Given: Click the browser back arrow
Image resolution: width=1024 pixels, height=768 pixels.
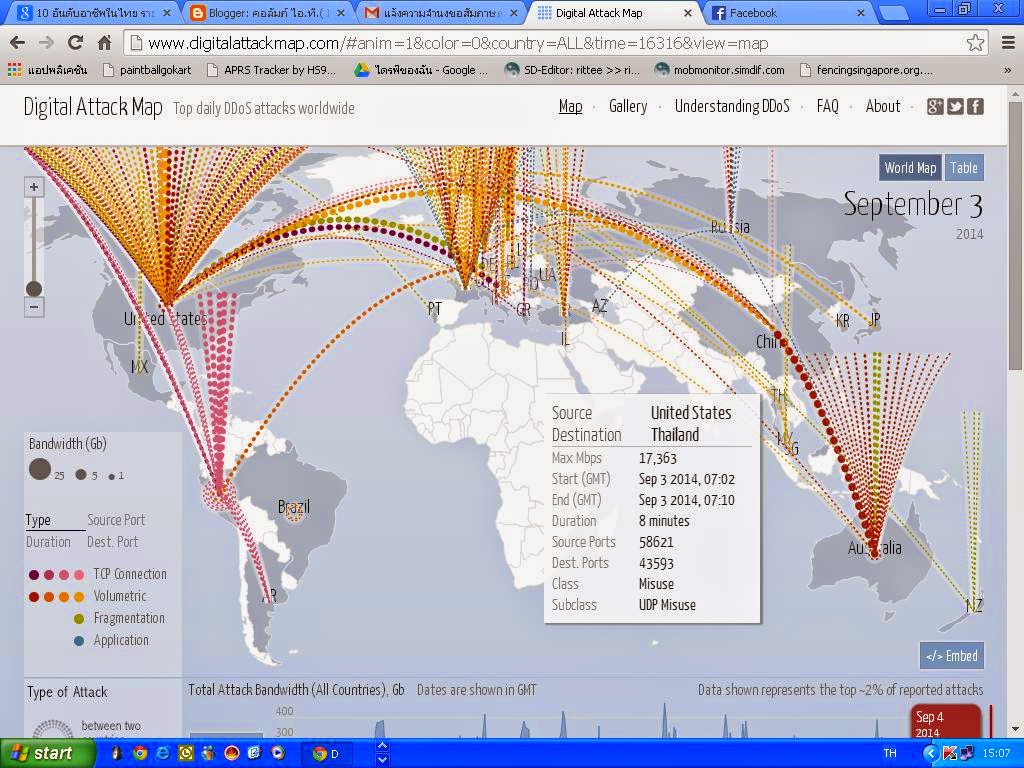Looking at the screenshot, I should point(18,43).
